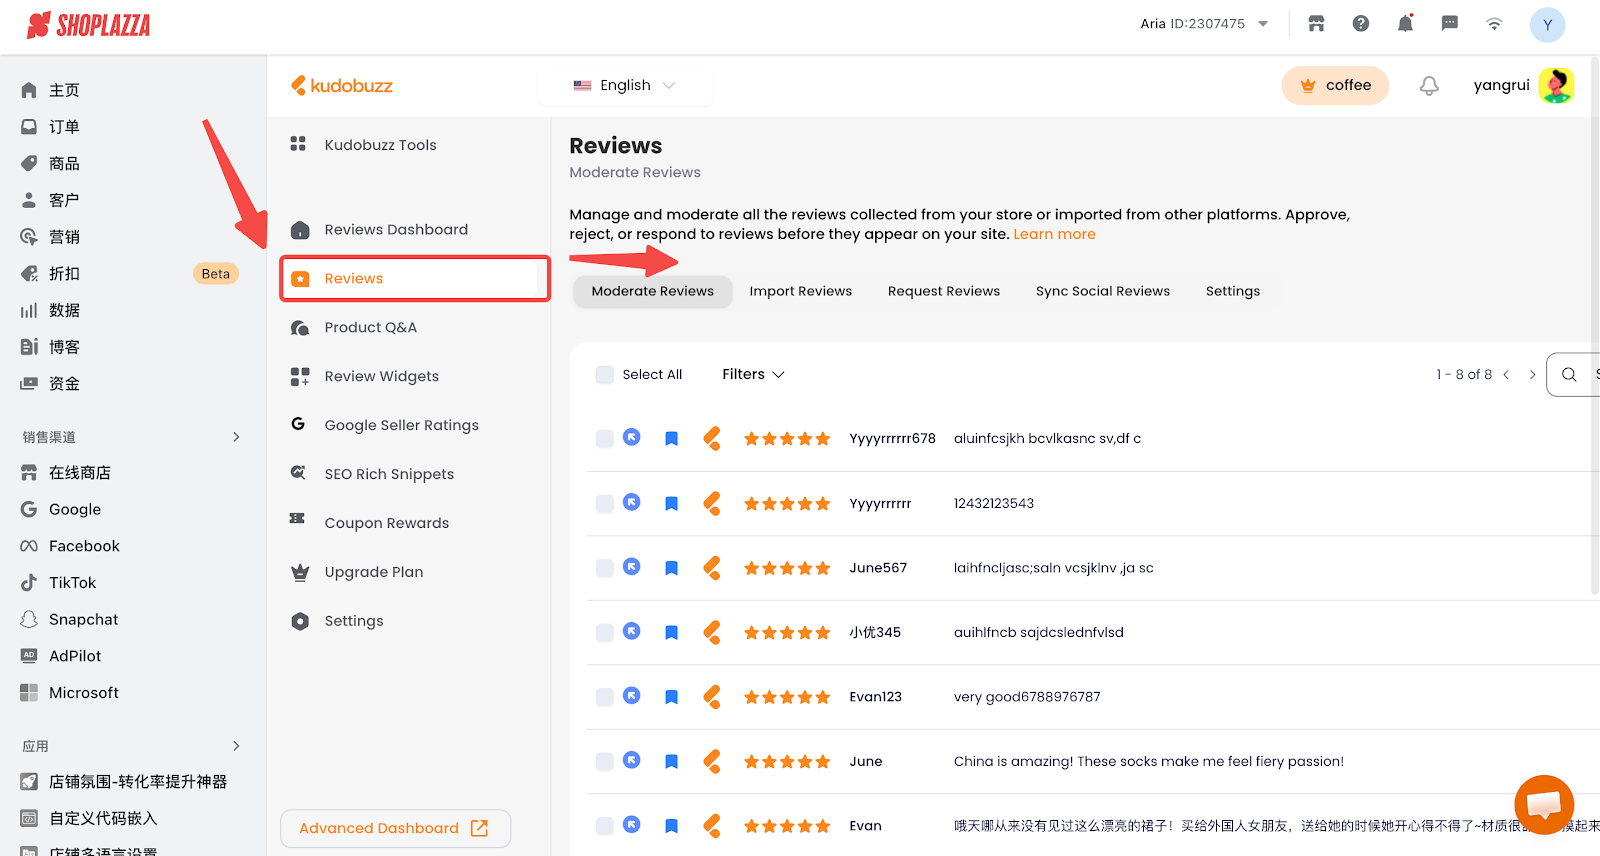Expand the Filters dropdown
The height and width of the screenshot is (856, 1600).
click(x=753, y=374)
